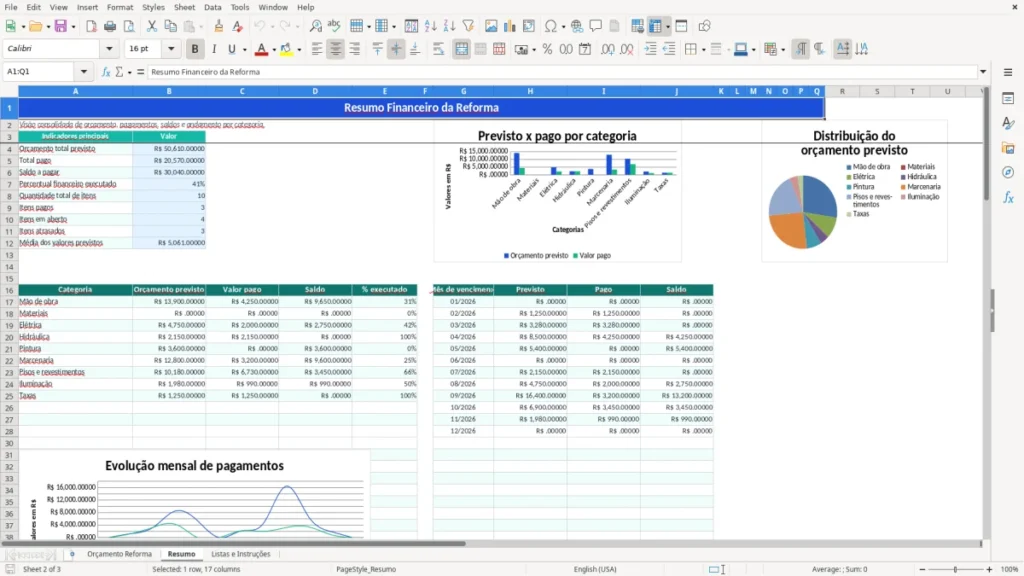The image size is (1024, 576).
Task: Click the Format as Date icon
Action: [x=585, y=49]
